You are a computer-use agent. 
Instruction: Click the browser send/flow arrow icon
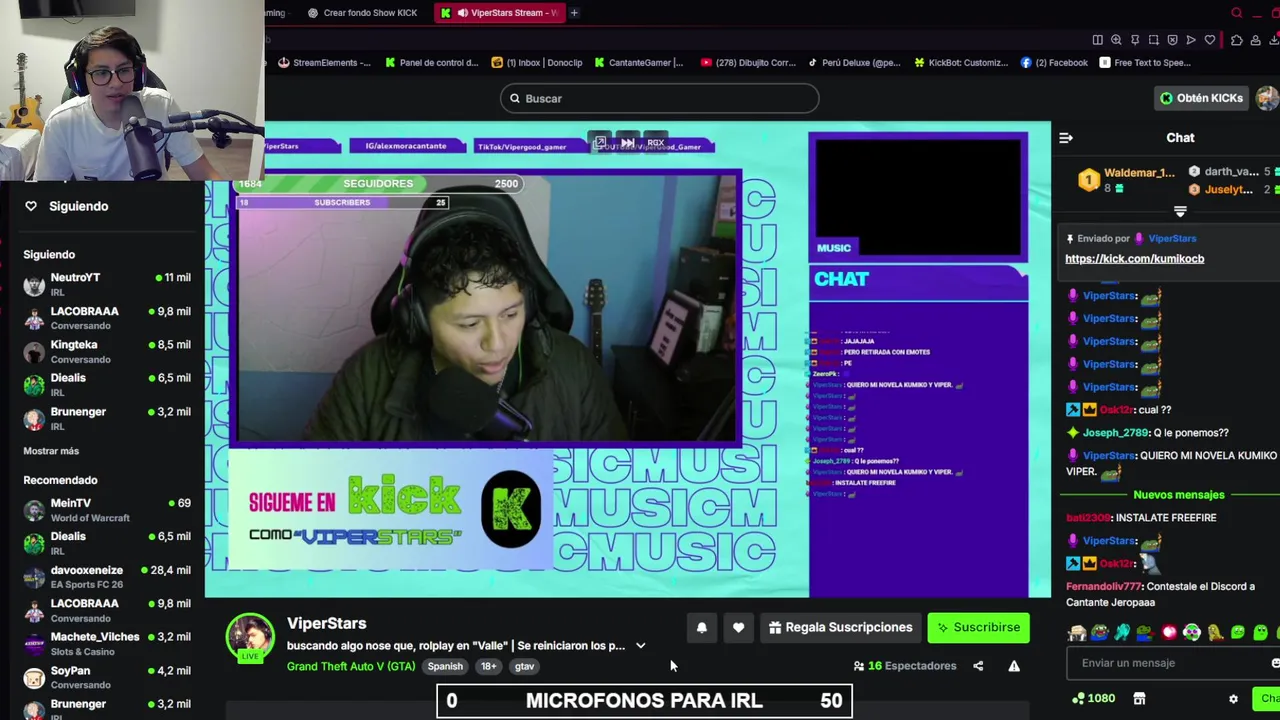tap(1190, 40)
